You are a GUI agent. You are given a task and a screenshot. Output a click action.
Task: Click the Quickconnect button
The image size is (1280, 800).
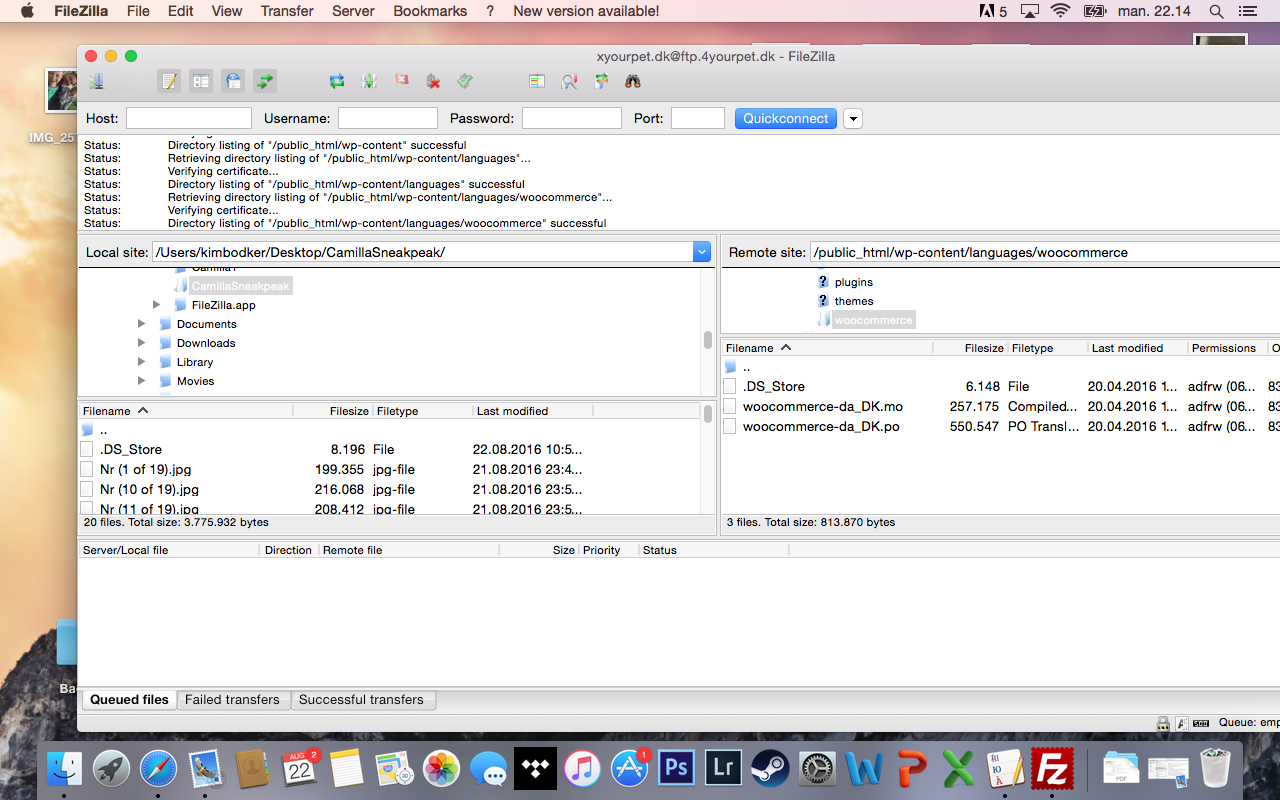coord(786,118)
